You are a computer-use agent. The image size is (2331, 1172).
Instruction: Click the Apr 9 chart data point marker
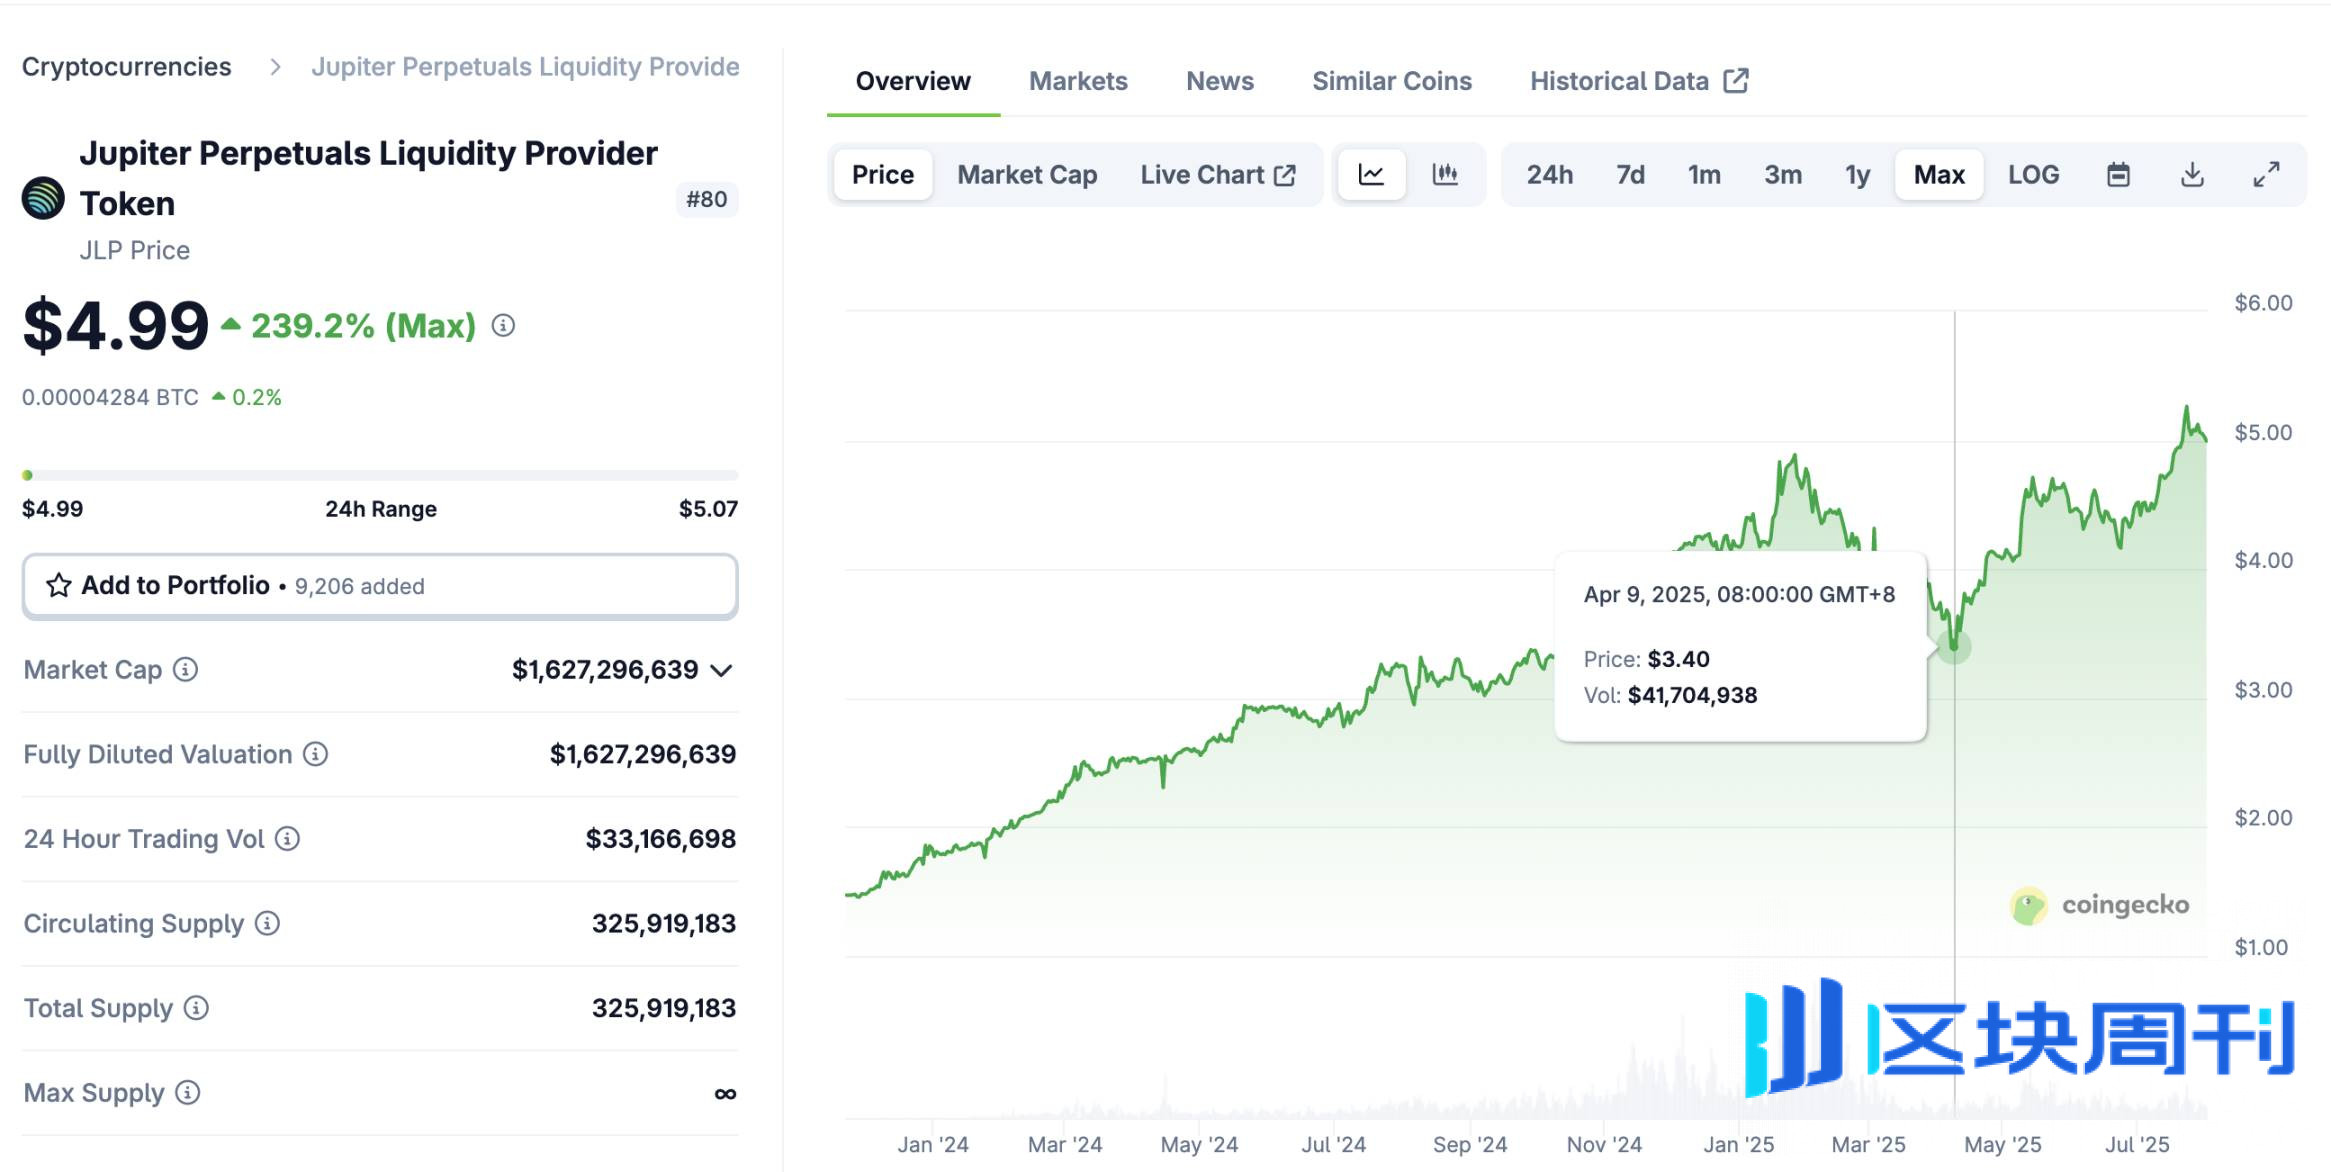(x=1954, y=646)
